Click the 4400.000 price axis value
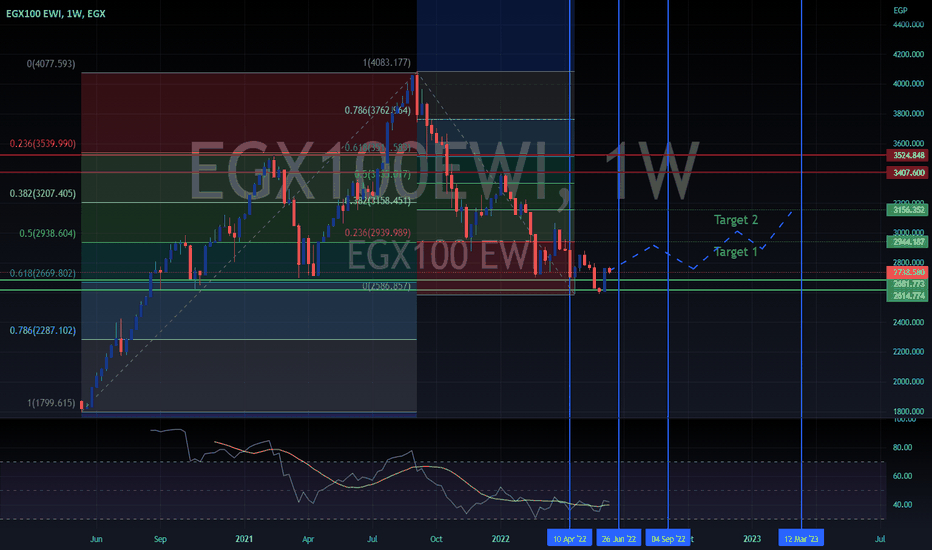This screenshot has width=932, height=550. point(908,24)
